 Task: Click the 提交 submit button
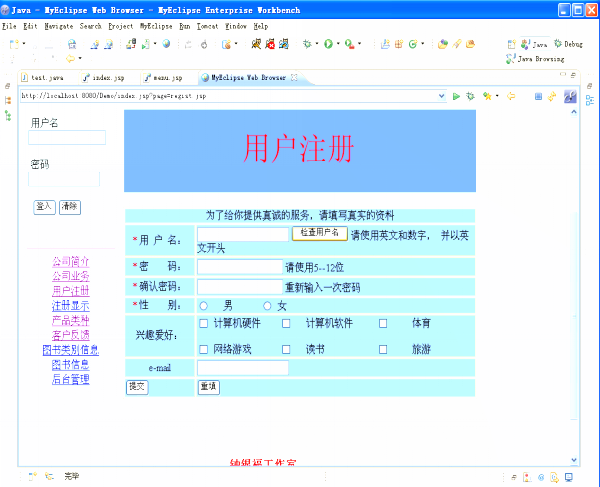(137, 387)
